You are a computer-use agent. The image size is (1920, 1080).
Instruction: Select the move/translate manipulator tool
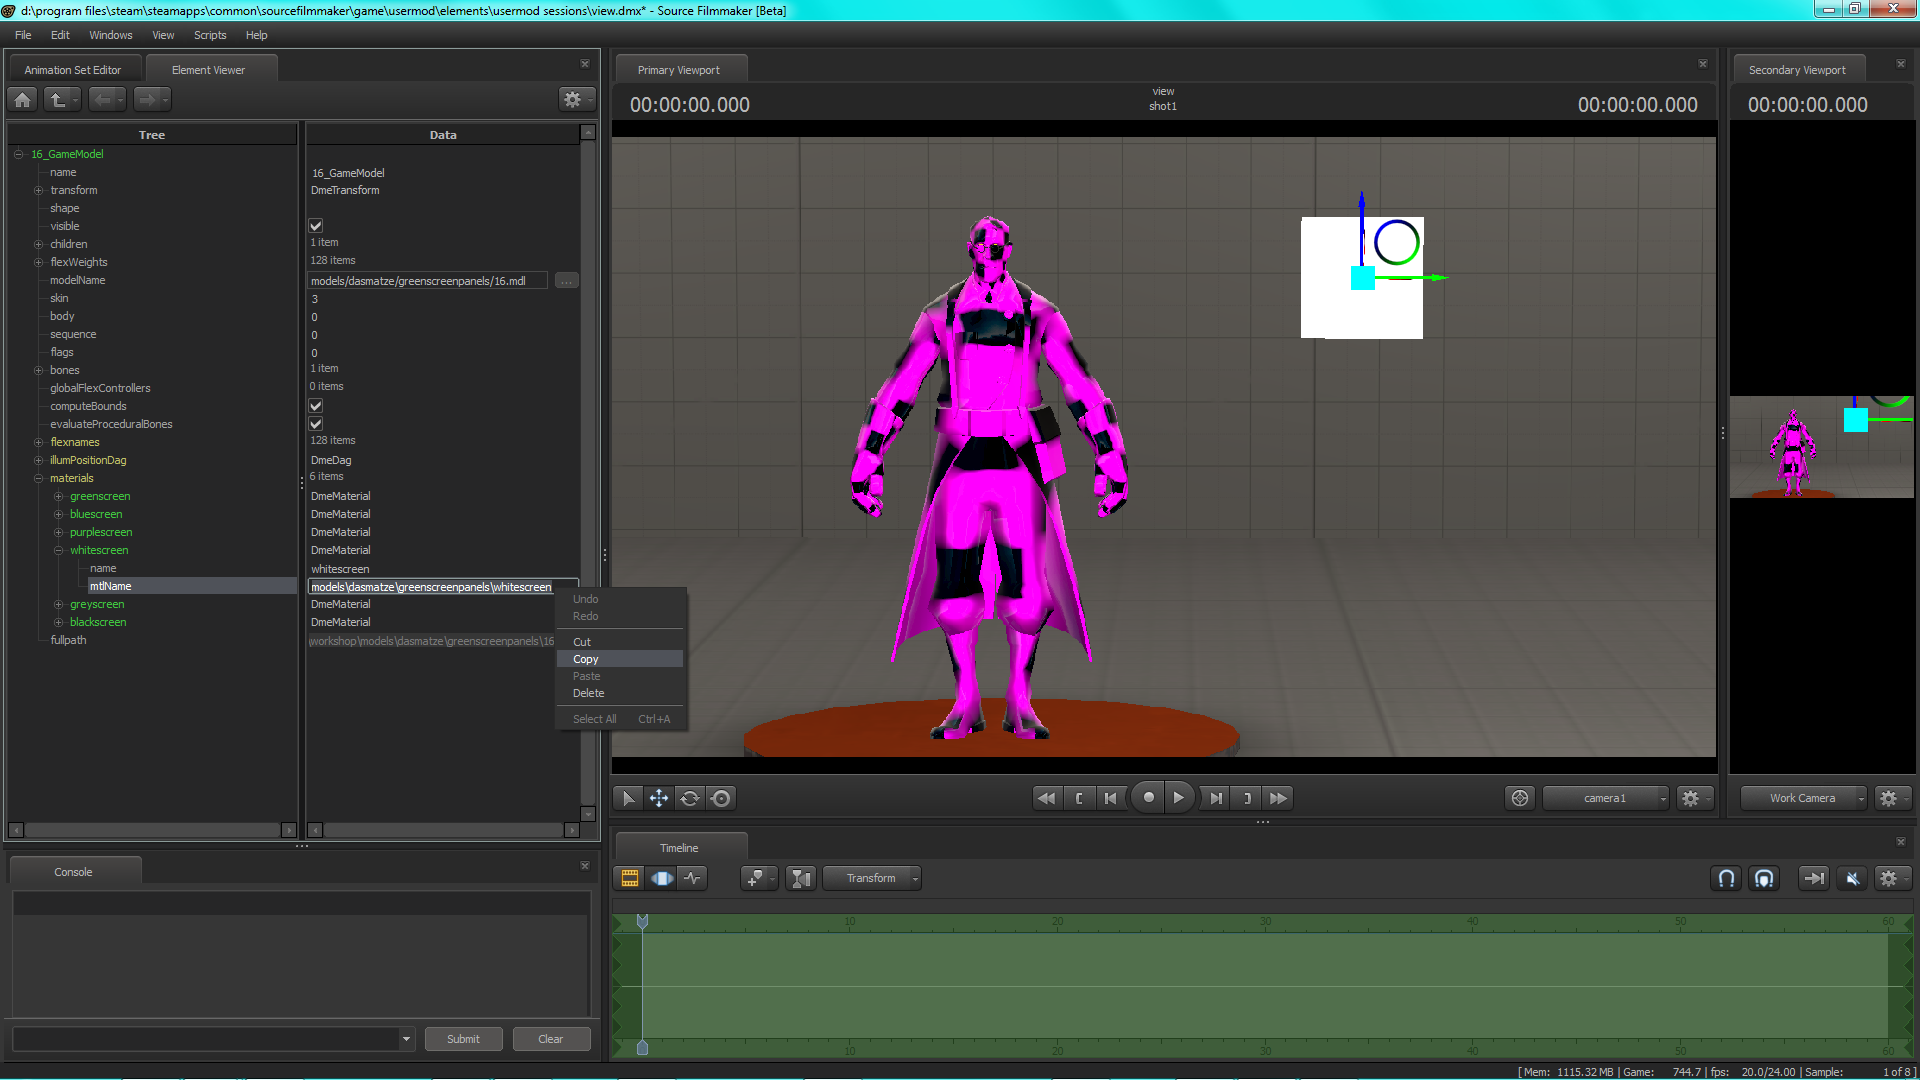(659, 798)
